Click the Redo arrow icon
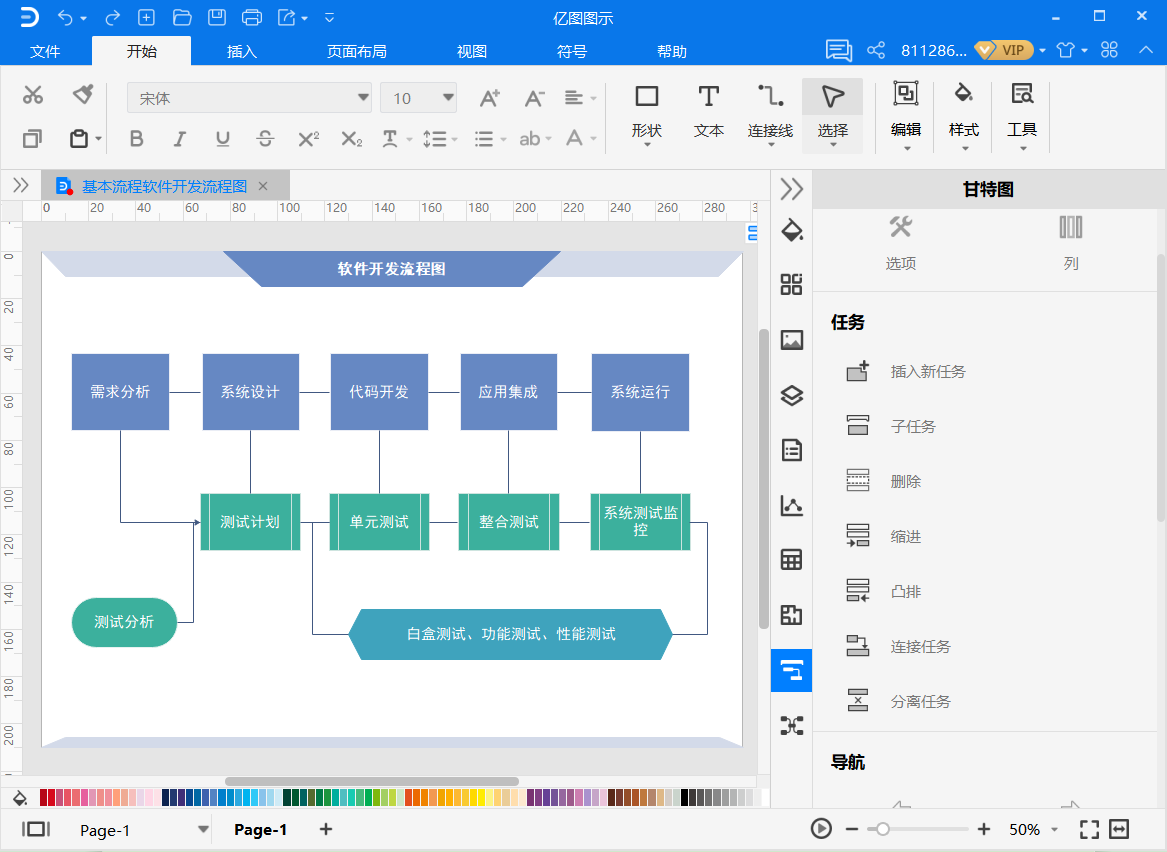The image size is (1167, 852). click(x=112, y=17)
